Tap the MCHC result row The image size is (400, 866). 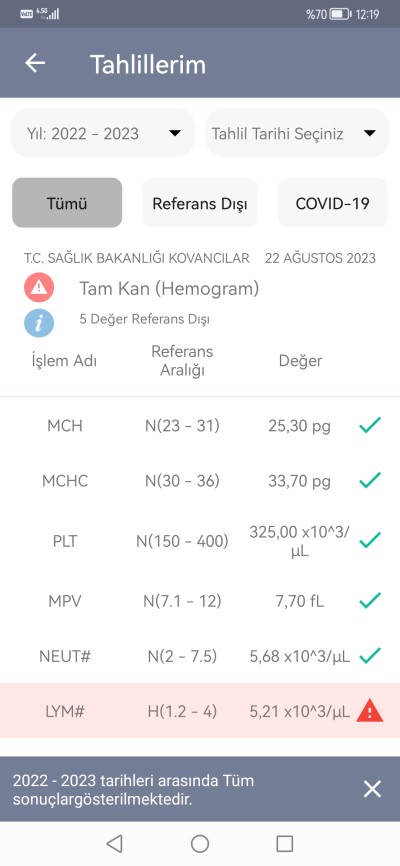coord(200,481)
